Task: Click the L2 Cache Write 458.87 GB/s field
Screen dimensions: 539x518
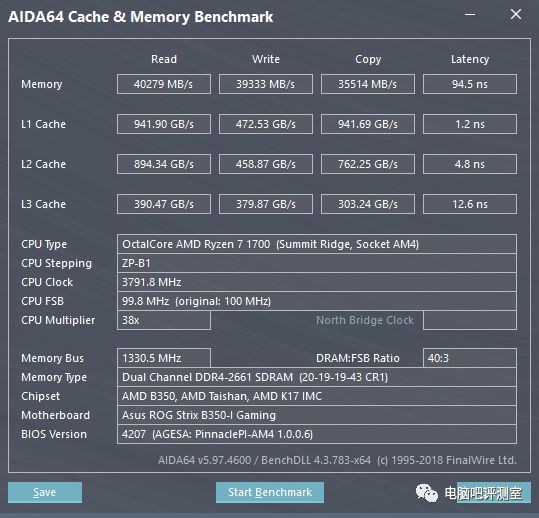Action: click(x=266, y=164)
